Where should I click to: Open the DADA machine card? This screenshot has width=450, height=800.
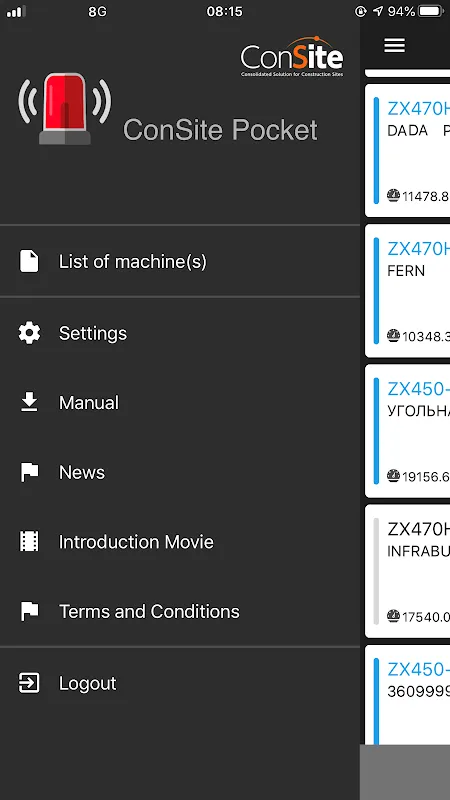pos(408,151)
